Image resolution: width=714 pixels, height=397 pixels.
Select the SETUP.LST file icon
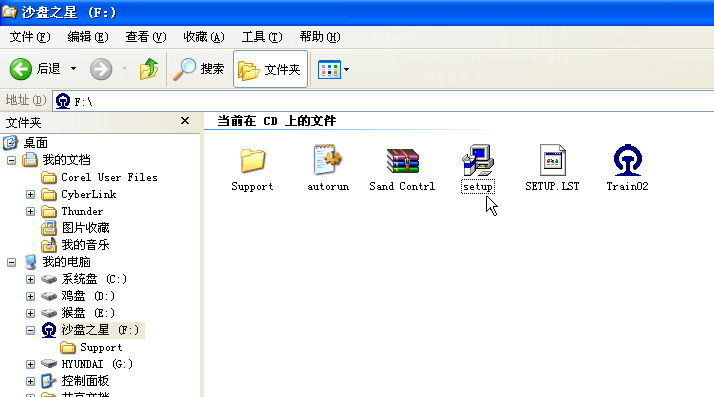pyautogui.click(x=552, y=160)
